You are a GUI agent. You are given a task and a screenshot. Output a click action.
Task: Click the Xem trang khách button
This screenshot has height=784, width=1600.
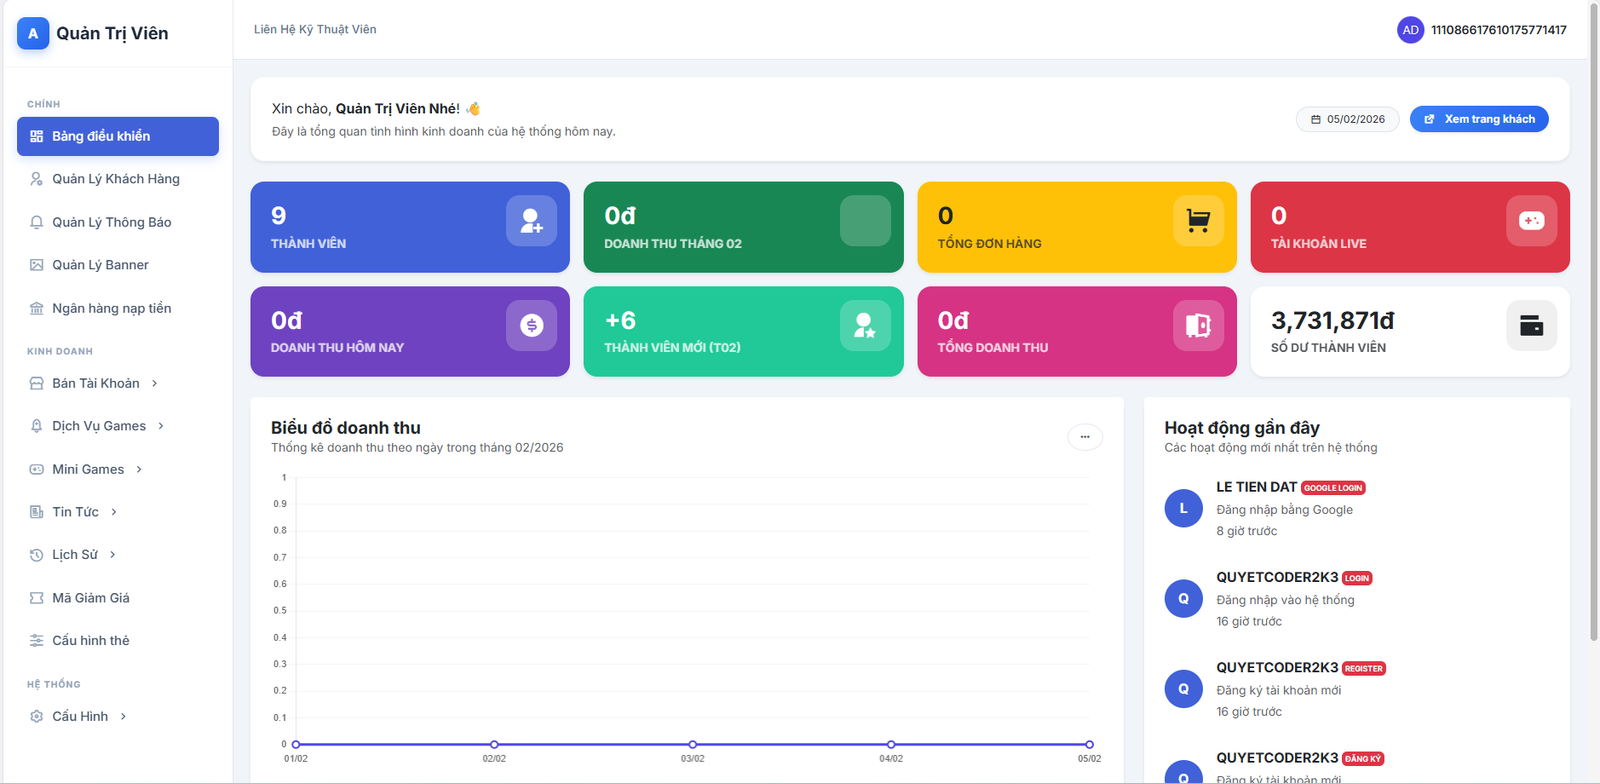(x=1479, y=119)
